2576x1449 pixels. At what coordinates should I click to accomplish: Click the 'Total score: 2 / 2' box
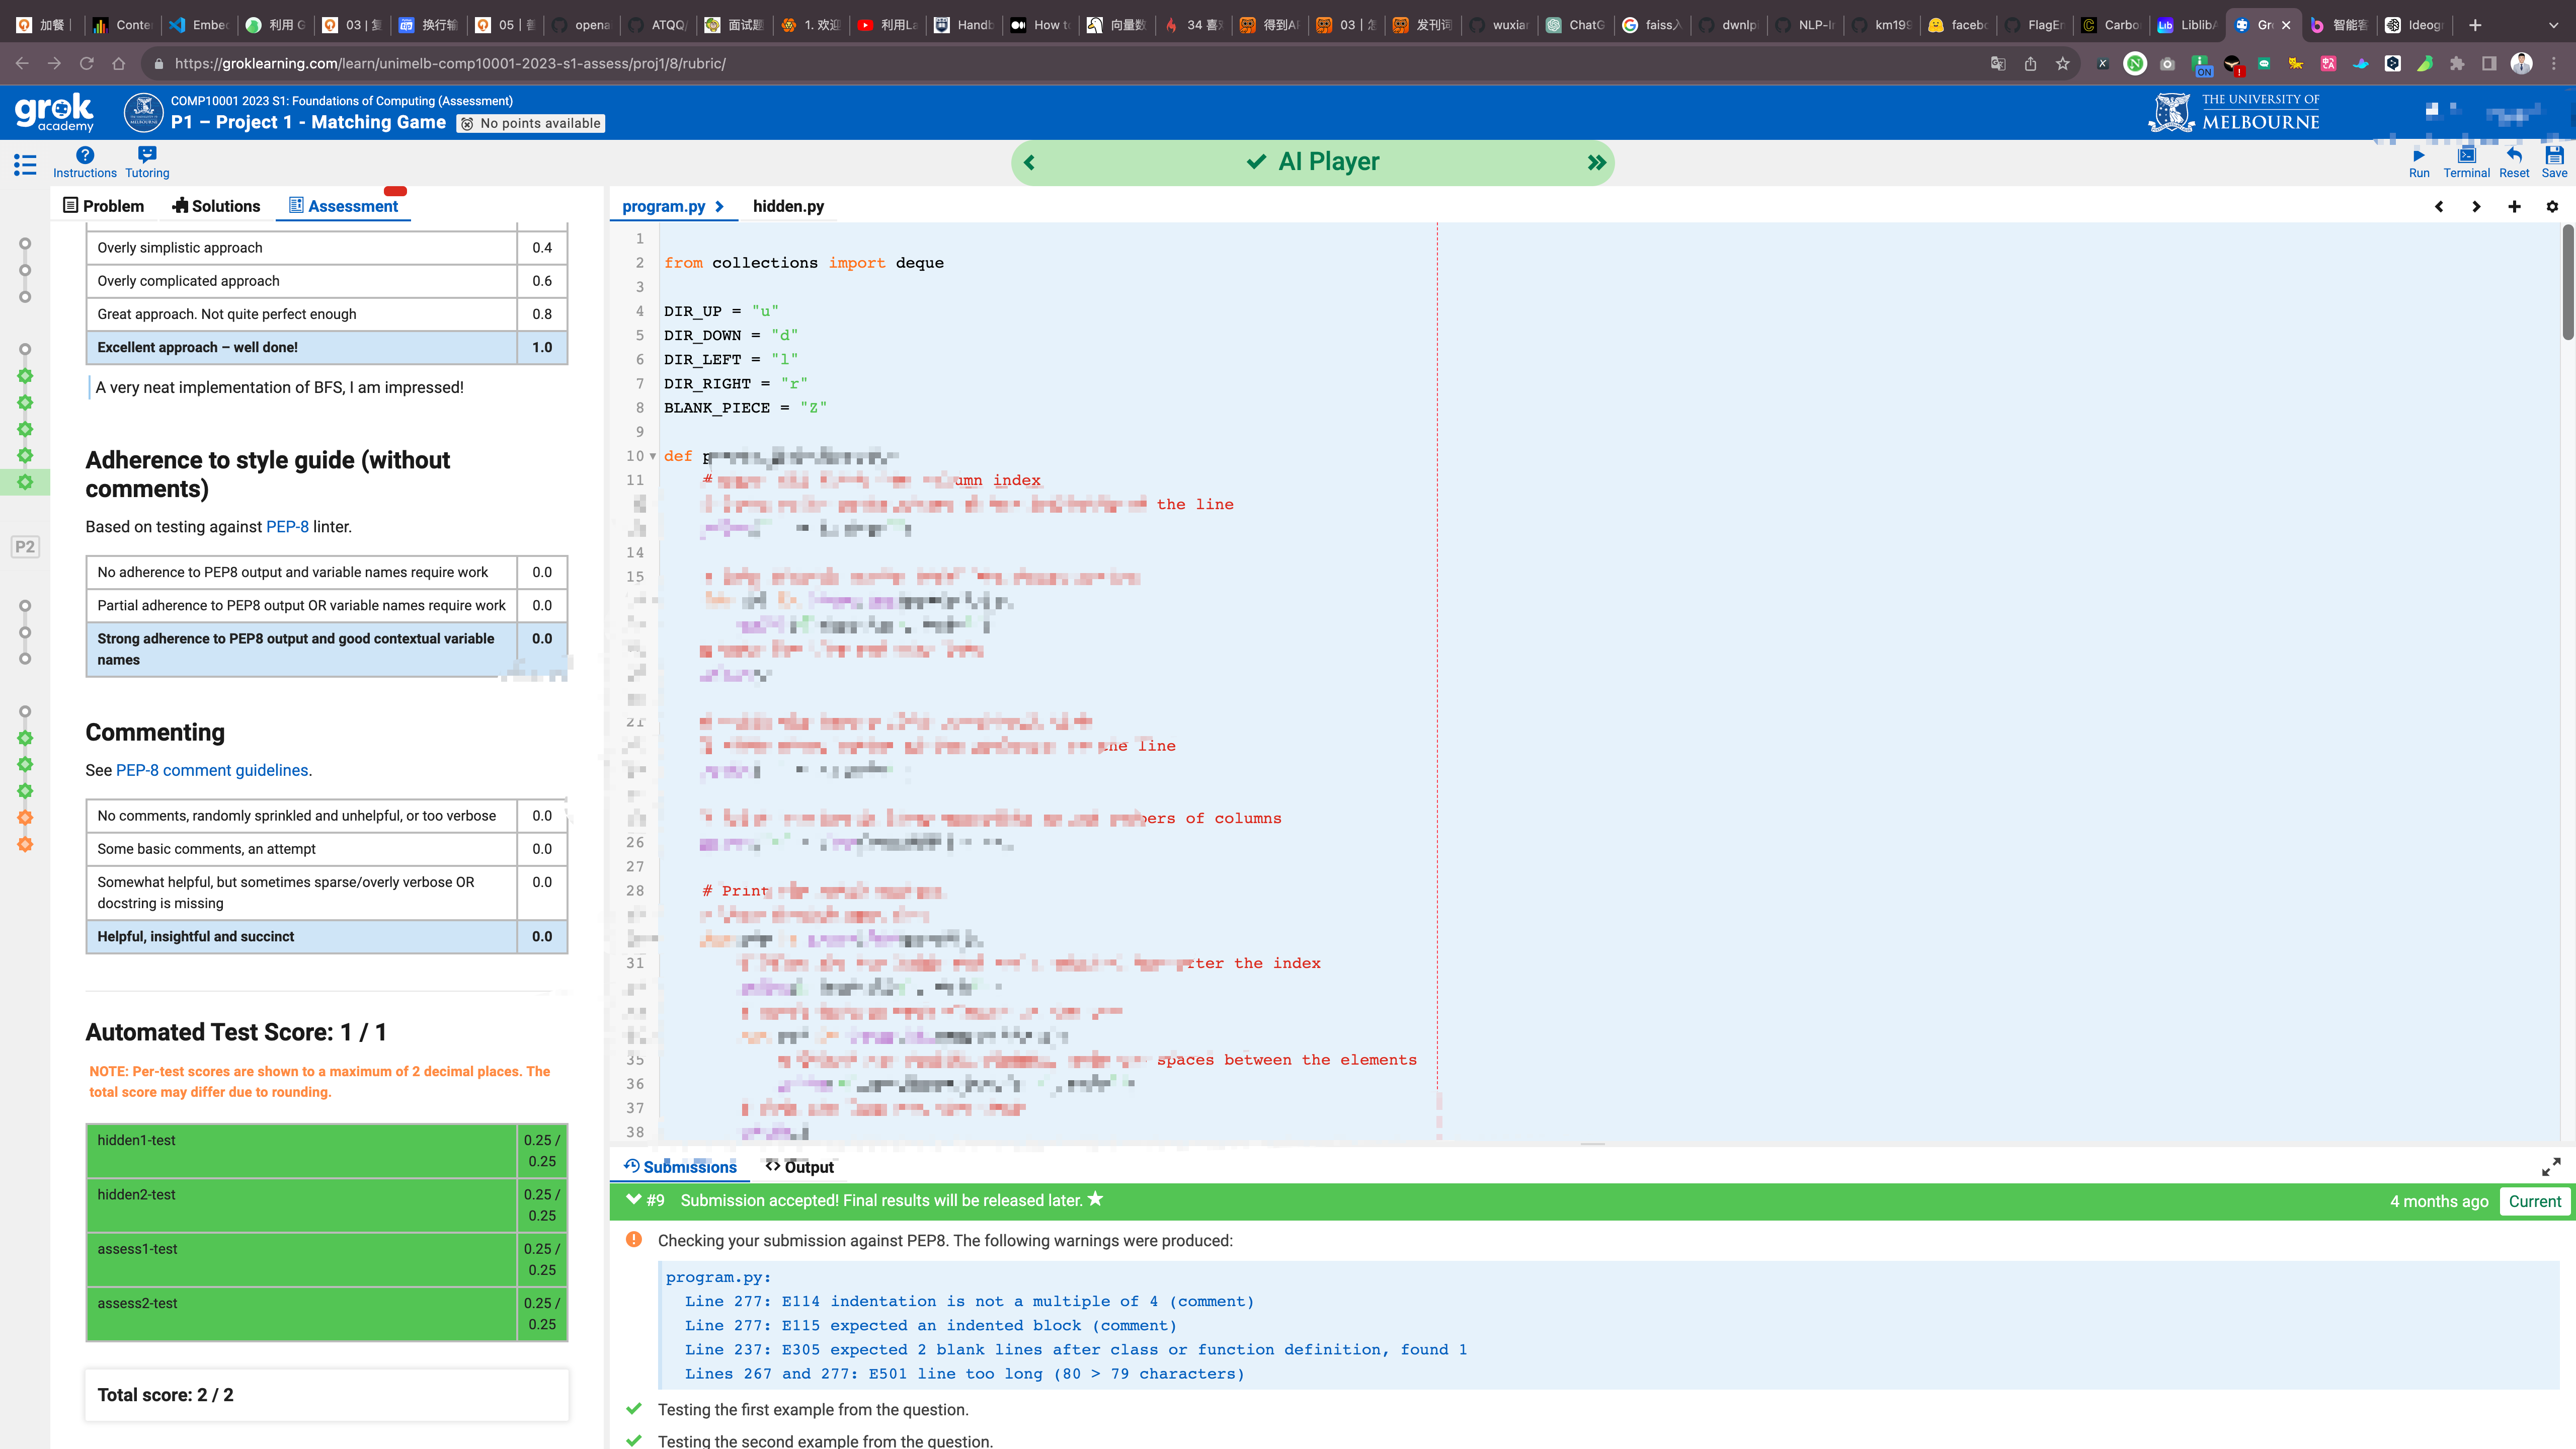tap(327, 1395)
